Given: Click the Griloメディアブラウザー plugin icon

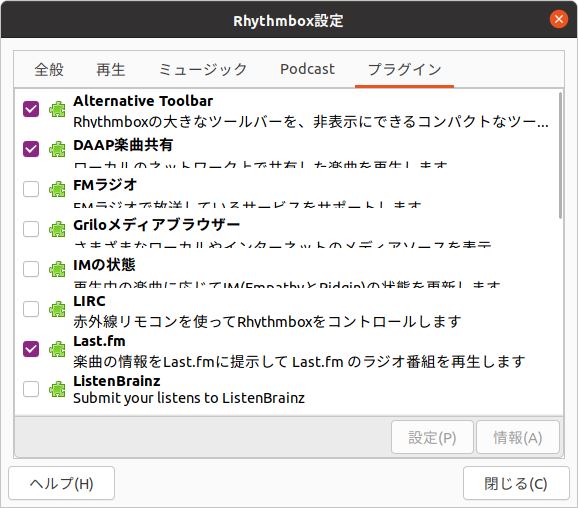Looking at the screenshot, I should point(57,229).
